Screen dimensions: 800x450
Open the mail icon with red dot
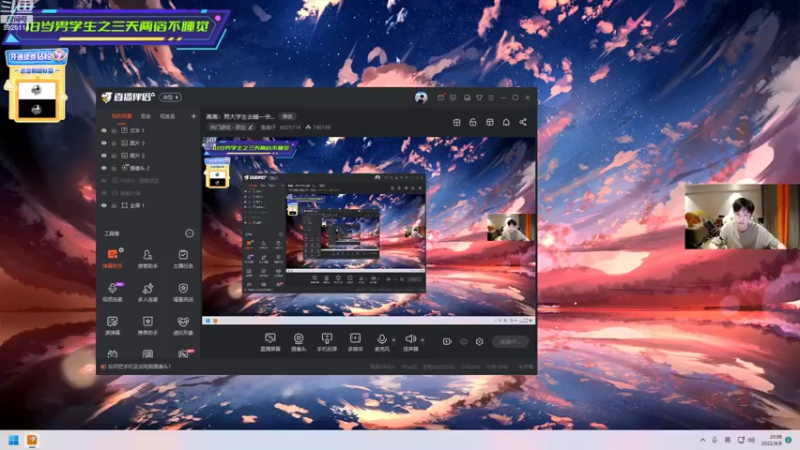[441, 97]
